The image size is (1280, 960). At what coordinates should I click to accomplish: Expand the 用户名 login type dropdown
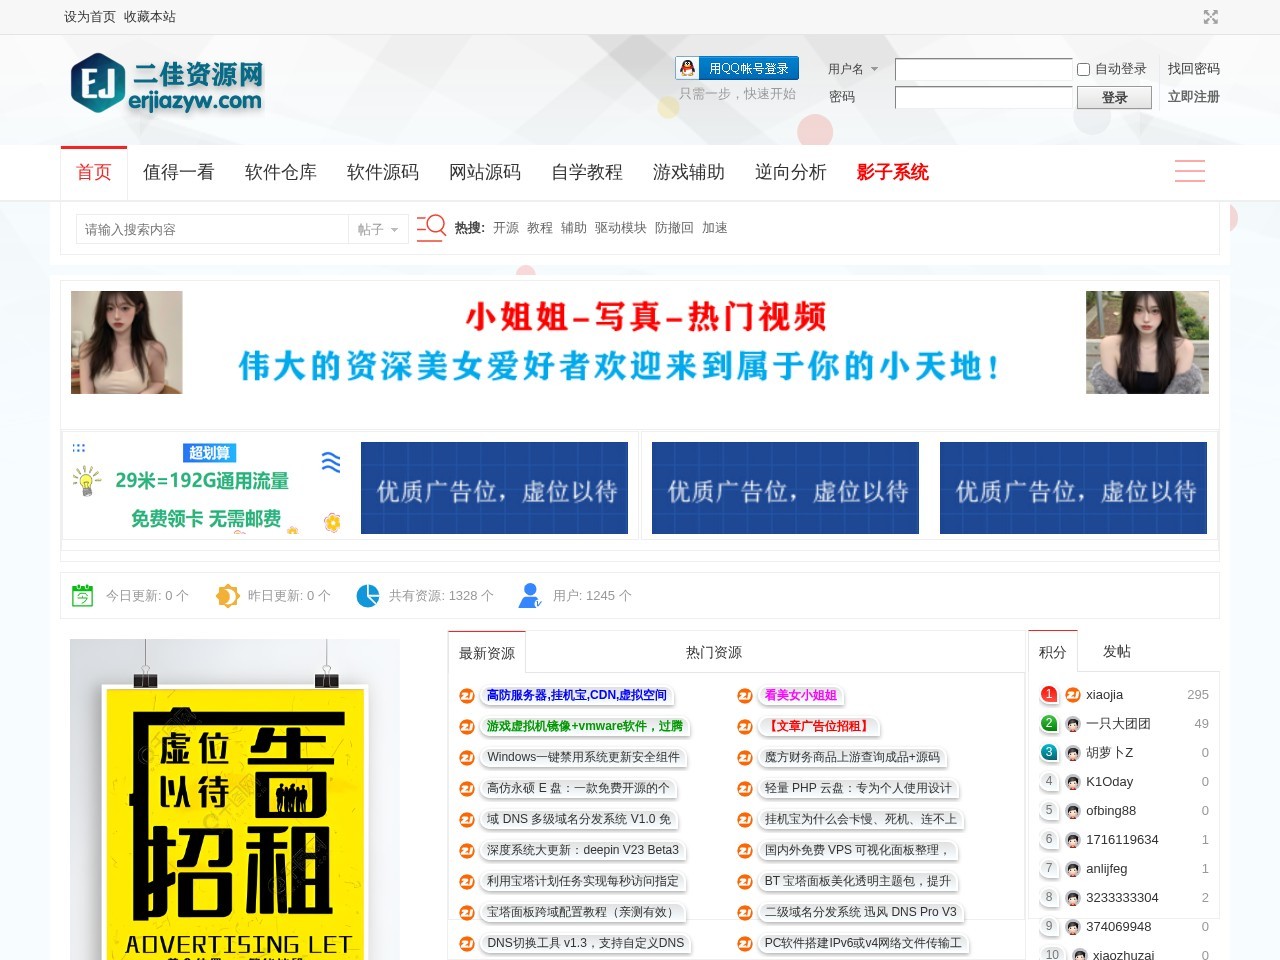853,69
